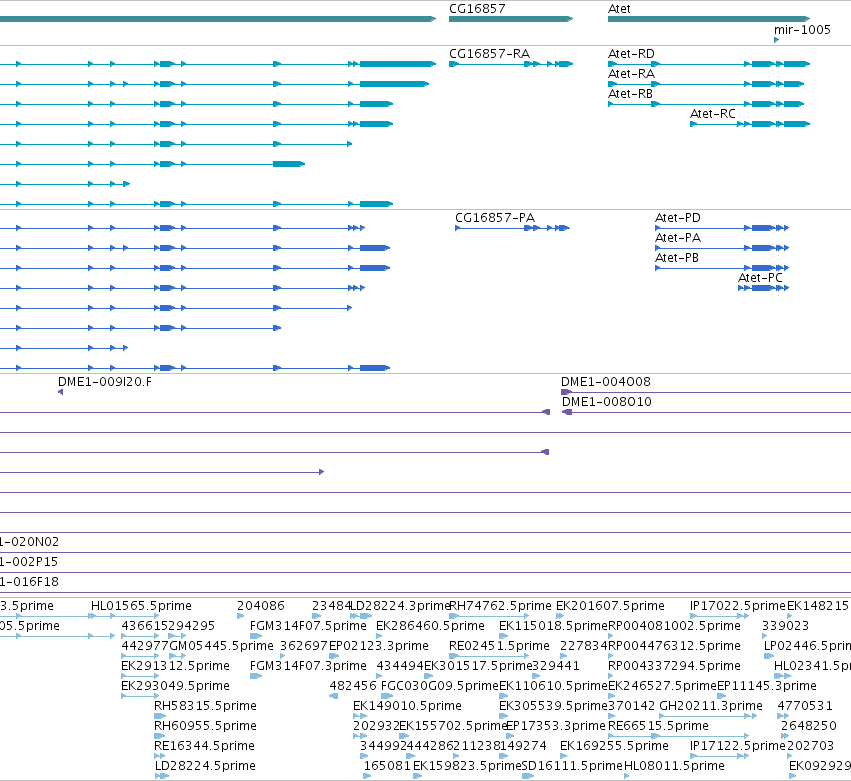Select EST EK110610.5prime
The height and width of the screenshot is (781, 851).
[553, 686]
